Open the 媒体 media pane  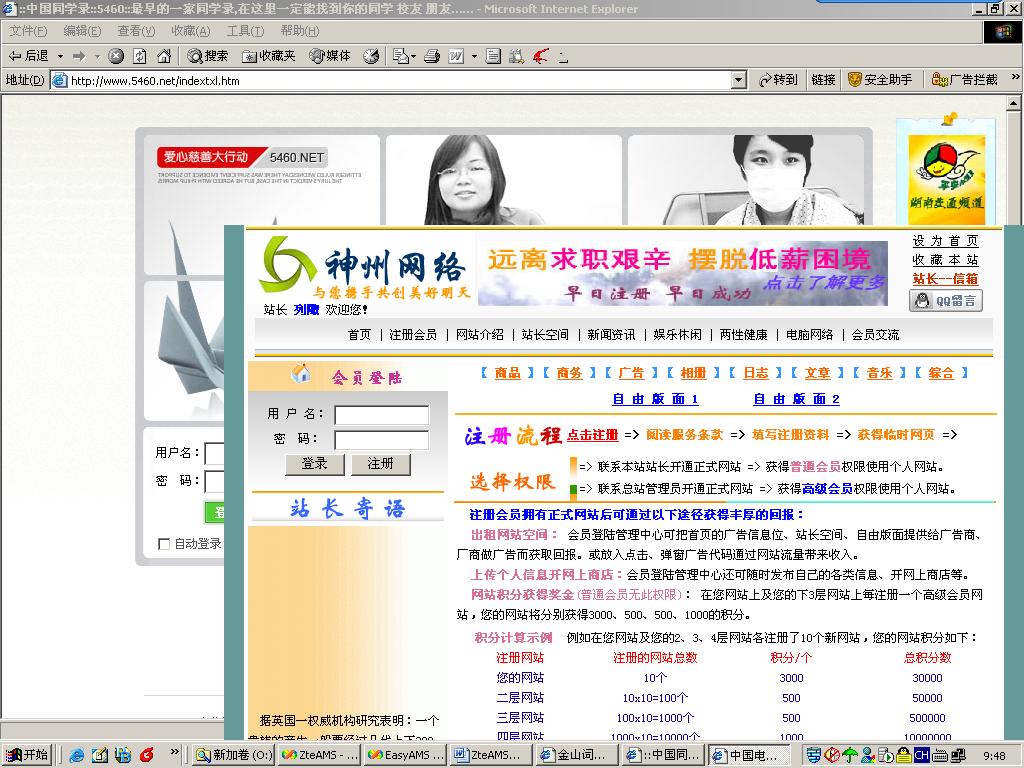point(330,56)
